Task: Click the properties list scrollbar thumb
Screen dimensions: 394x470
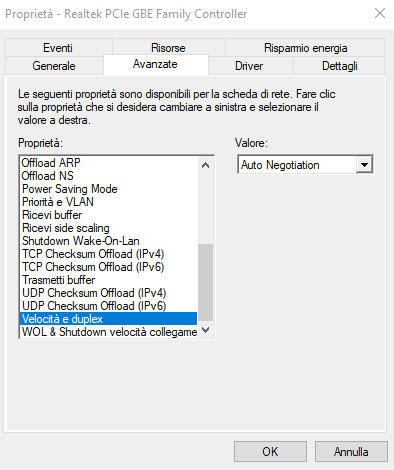Action: [206, 282]
